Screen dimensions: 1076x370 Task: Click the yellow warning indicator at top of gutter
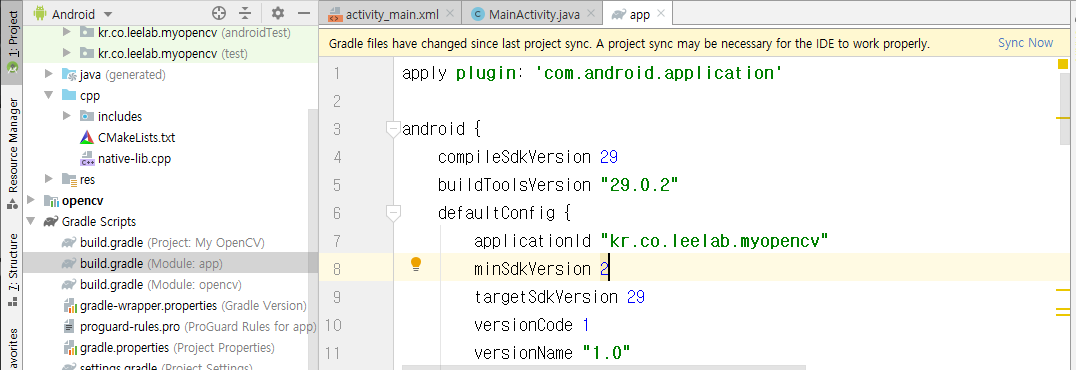point(1063,65)
